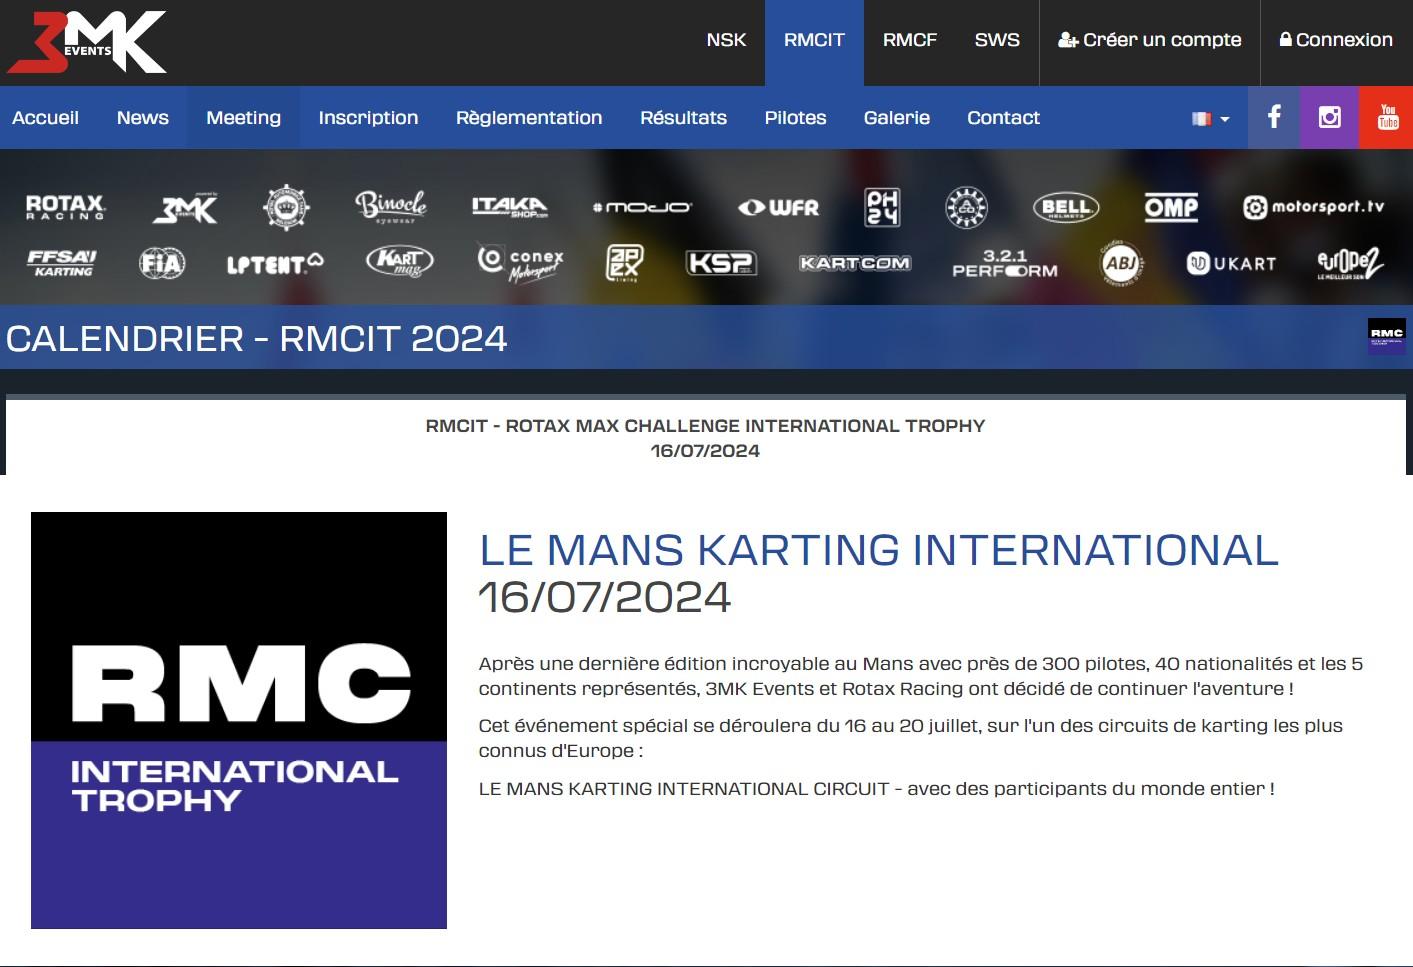1413x967 pixels.
Task: Click the Le Mans Karting International heading
Action: click(x=879, y=550)
